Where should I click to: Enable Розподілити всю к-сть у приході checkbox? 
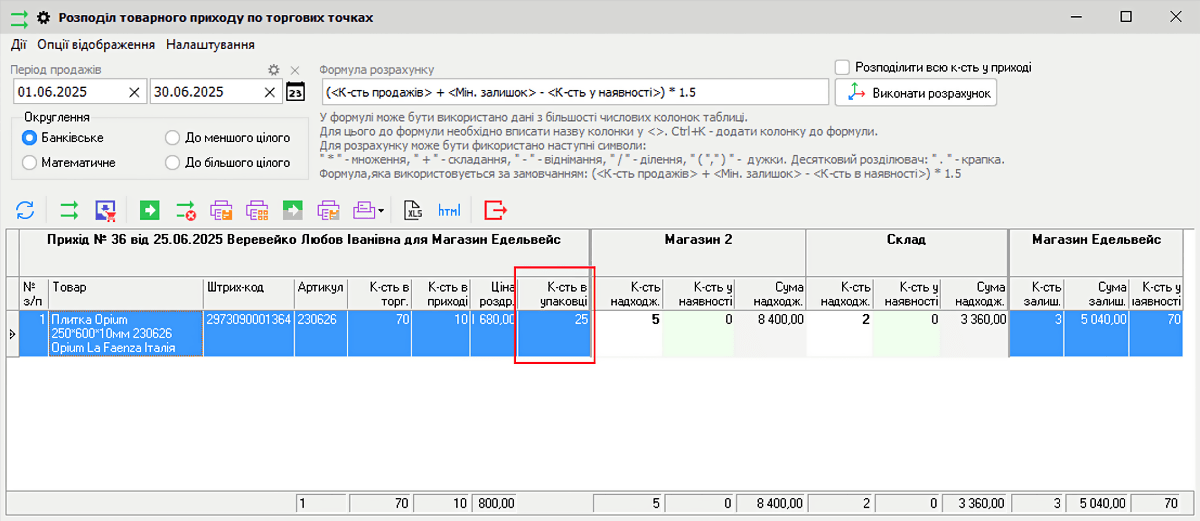(x=842, y=68)
